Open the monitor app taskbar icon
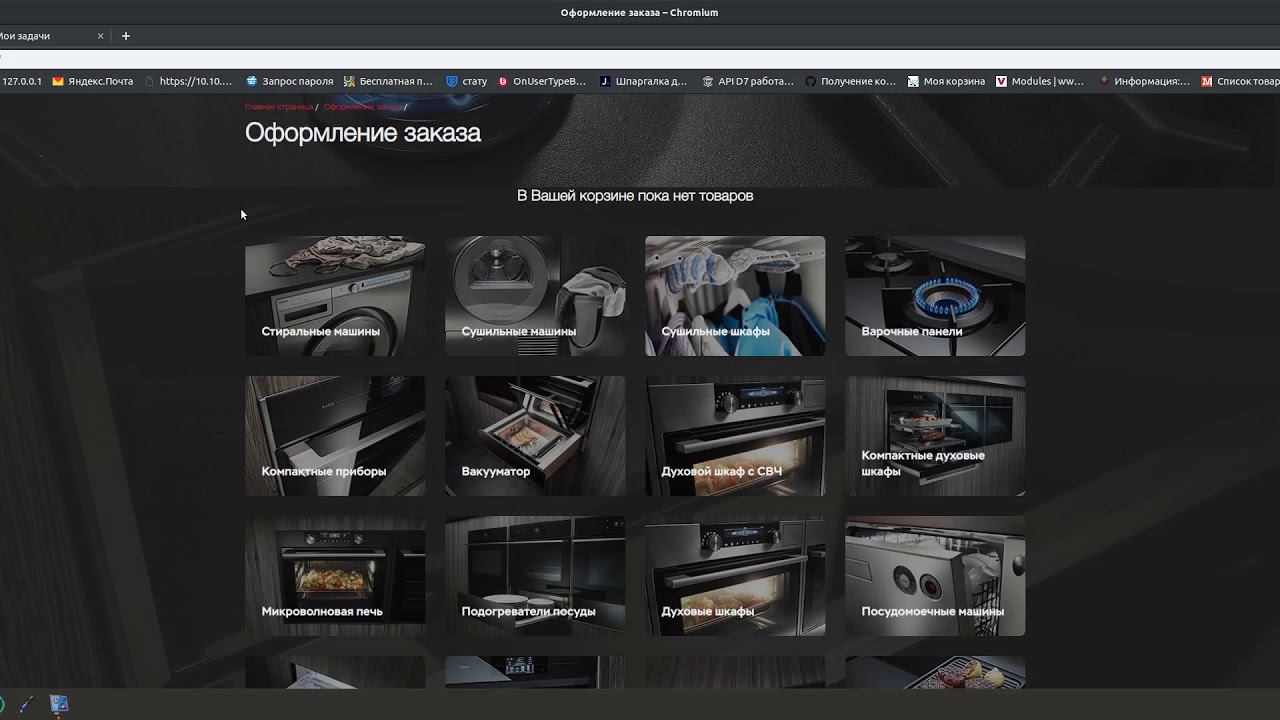Image resolution: width=1280 pixels, height=720 pixels. [x=59, y=705]
